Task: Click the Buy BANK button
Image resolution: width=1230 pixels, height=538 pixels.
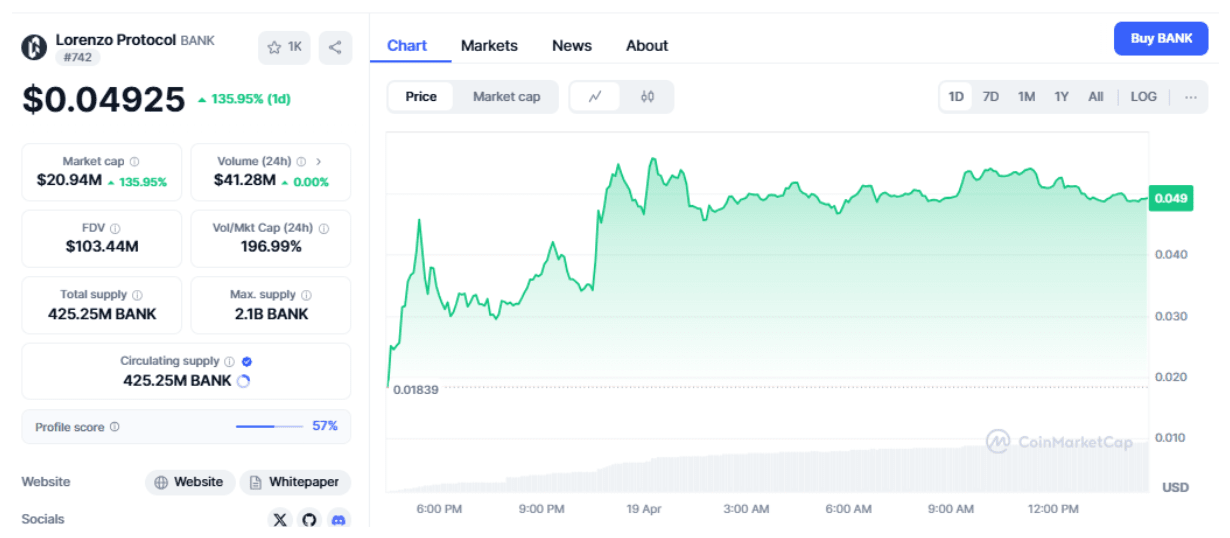Action: [1161, 39]
